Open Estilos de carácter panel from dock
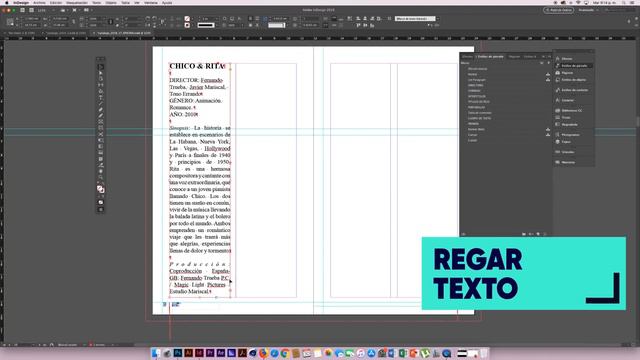Viewport: 640px width, 360px height. click(574, 90)
